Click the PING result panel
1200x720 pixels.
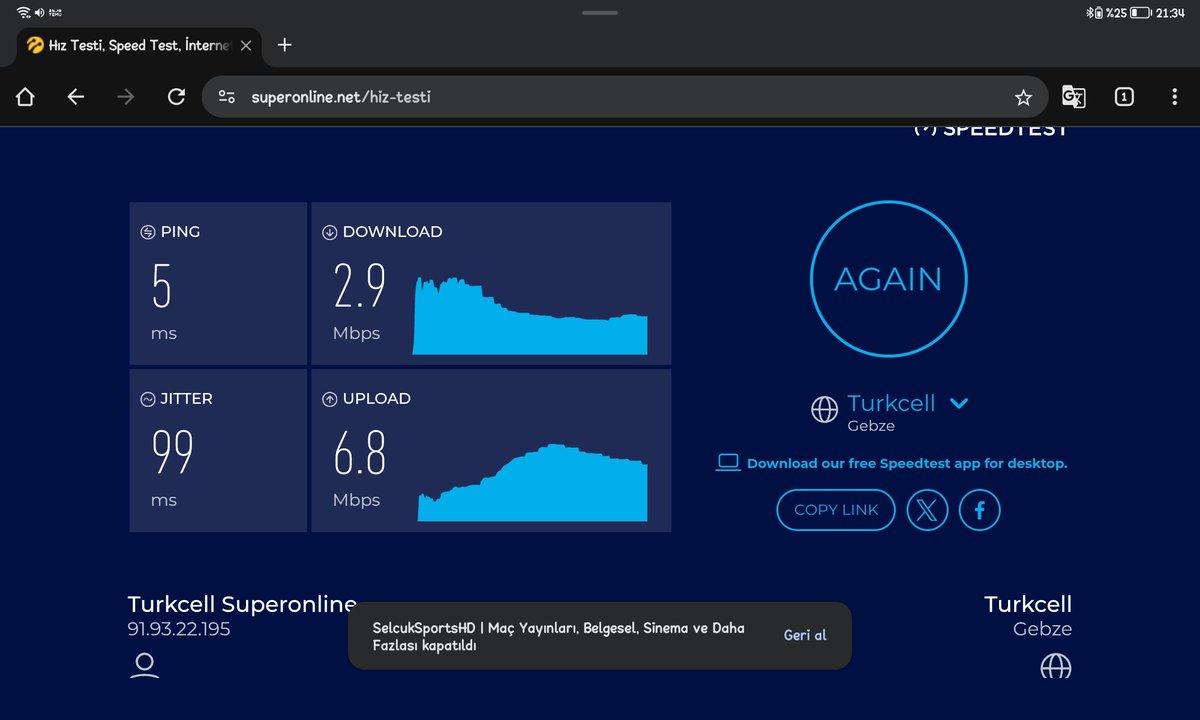tap(218, 284)
